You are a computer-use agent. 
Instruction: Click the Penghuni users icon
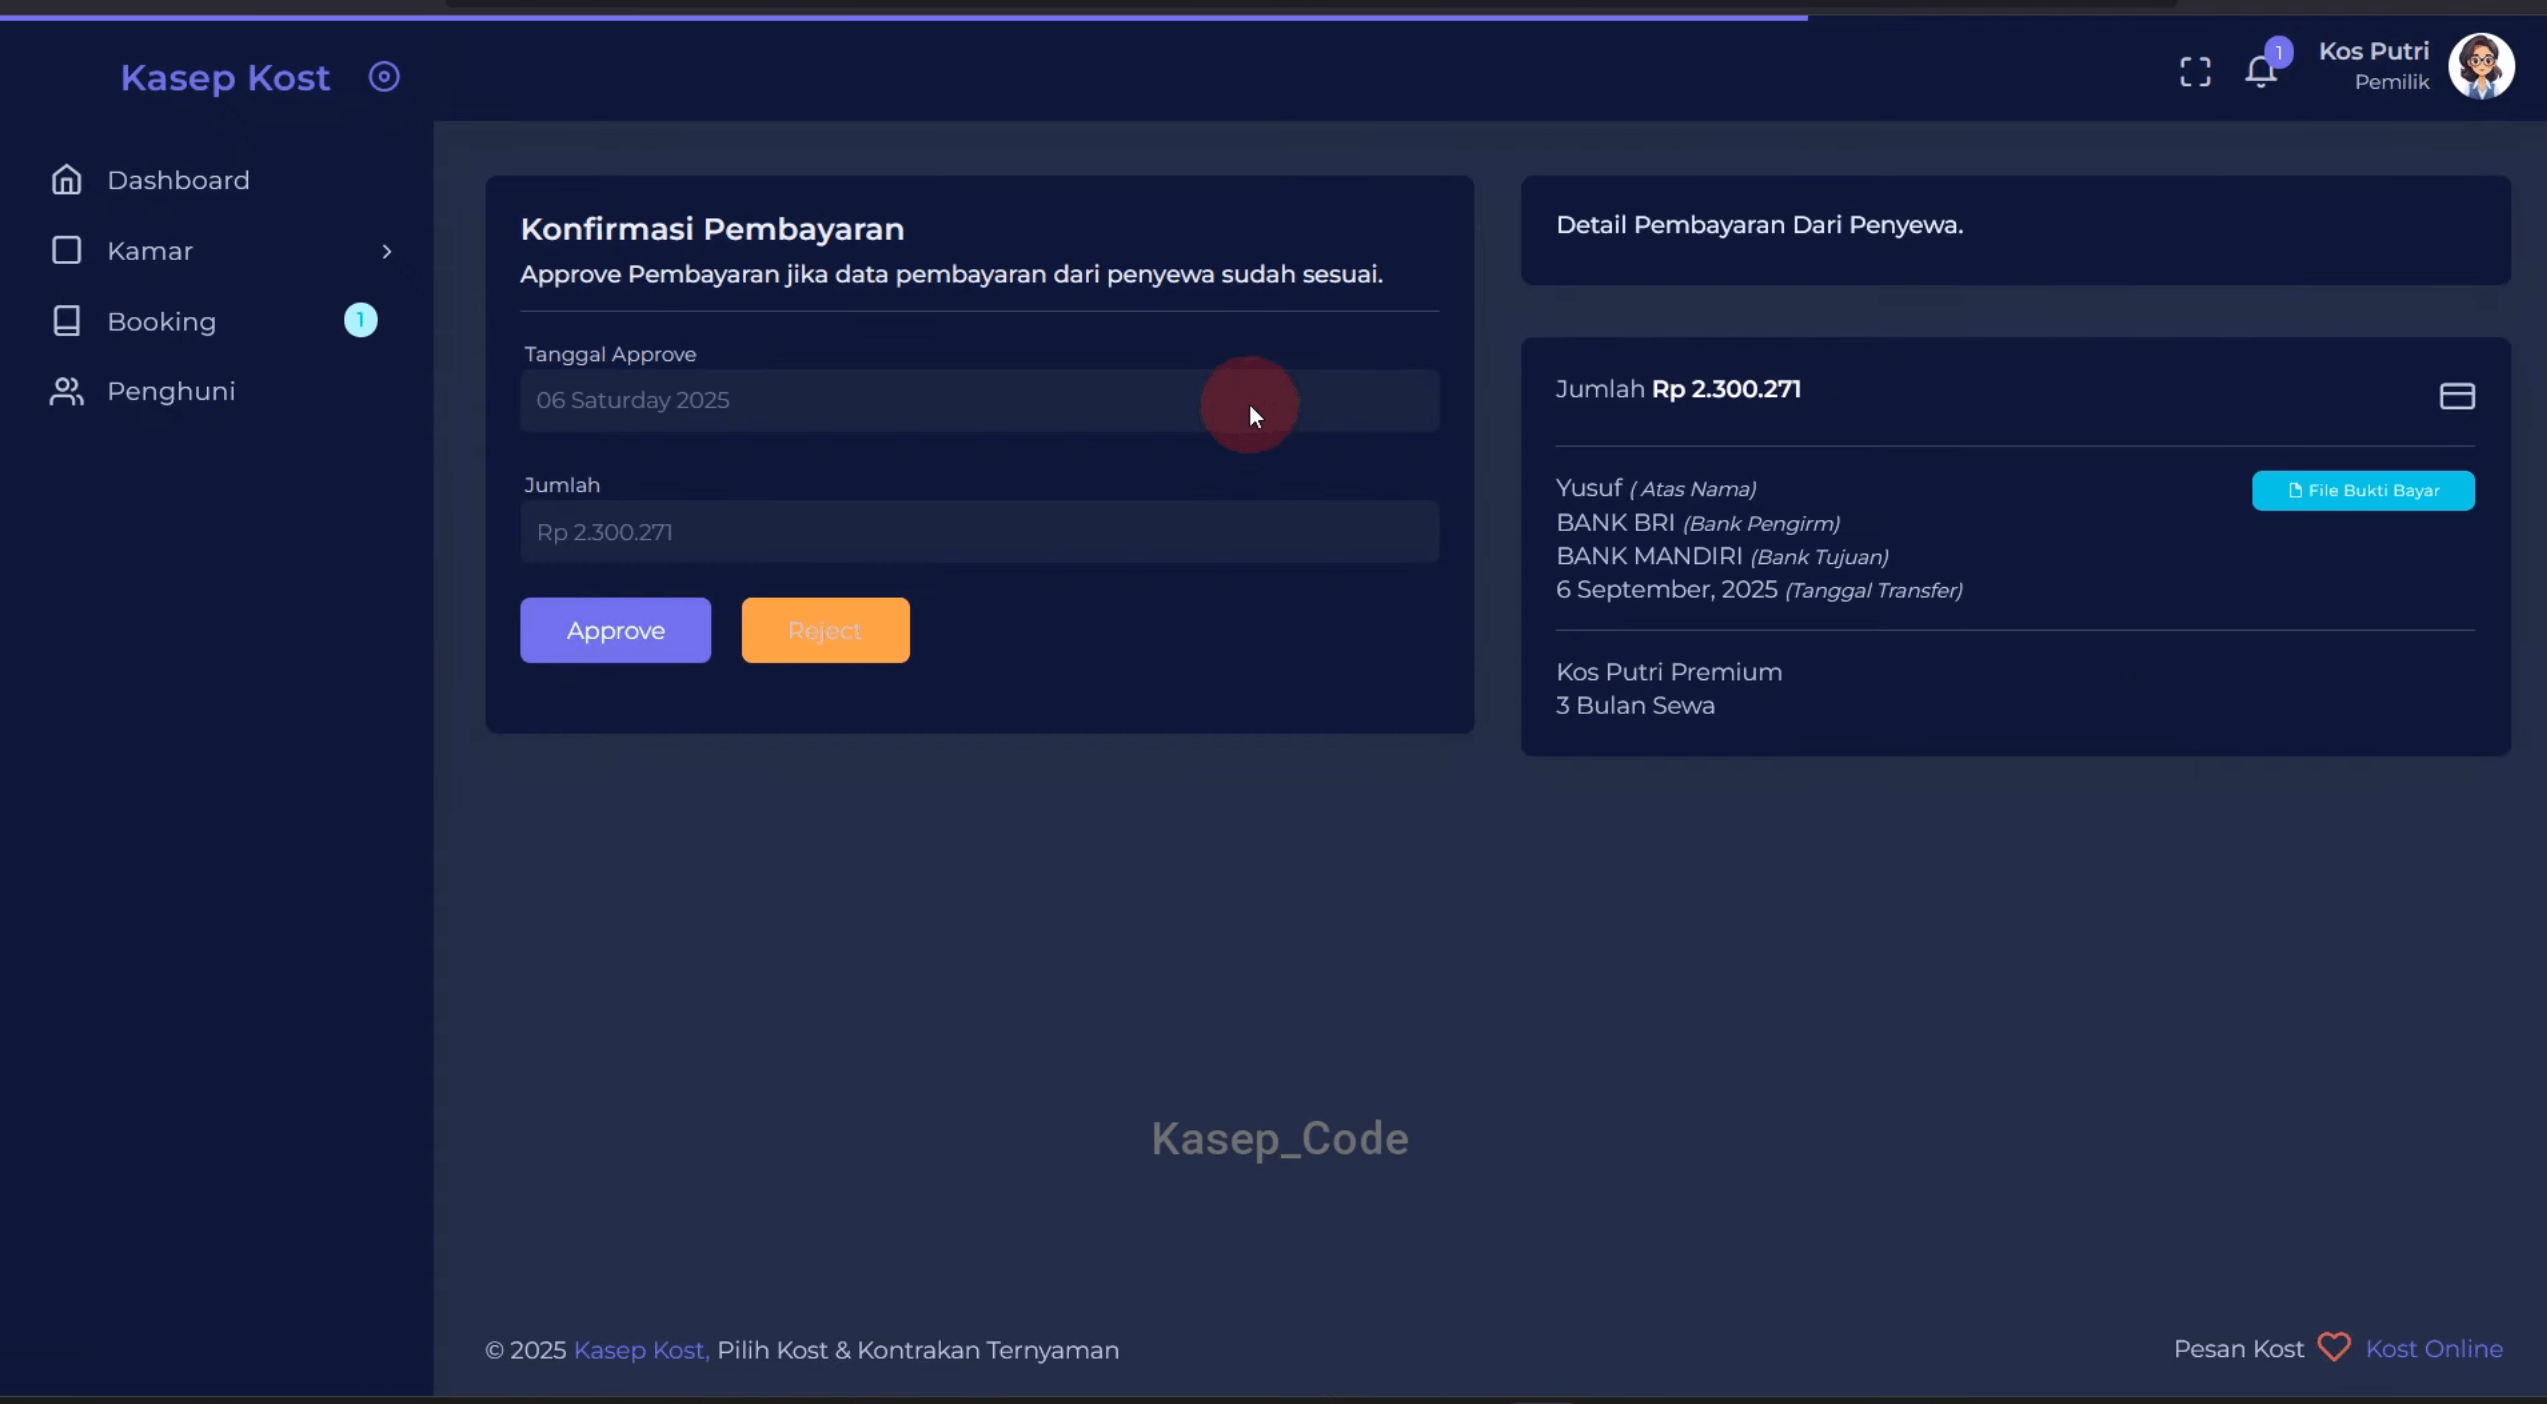click(x=67, y=391)
